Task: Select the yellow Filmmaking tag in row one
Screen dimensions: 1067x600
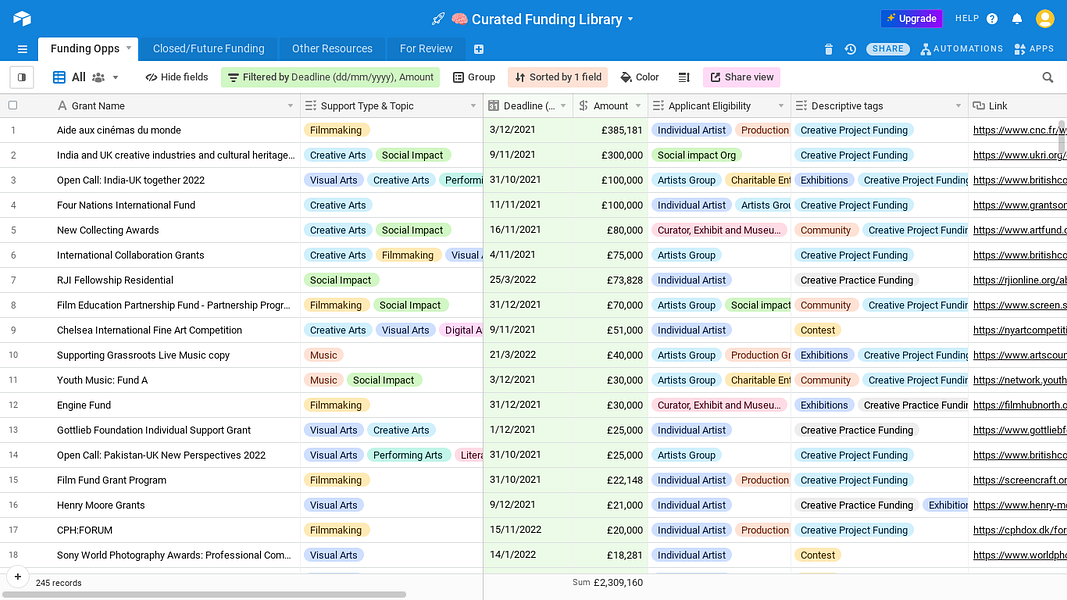Action: [x=336, y=129]
